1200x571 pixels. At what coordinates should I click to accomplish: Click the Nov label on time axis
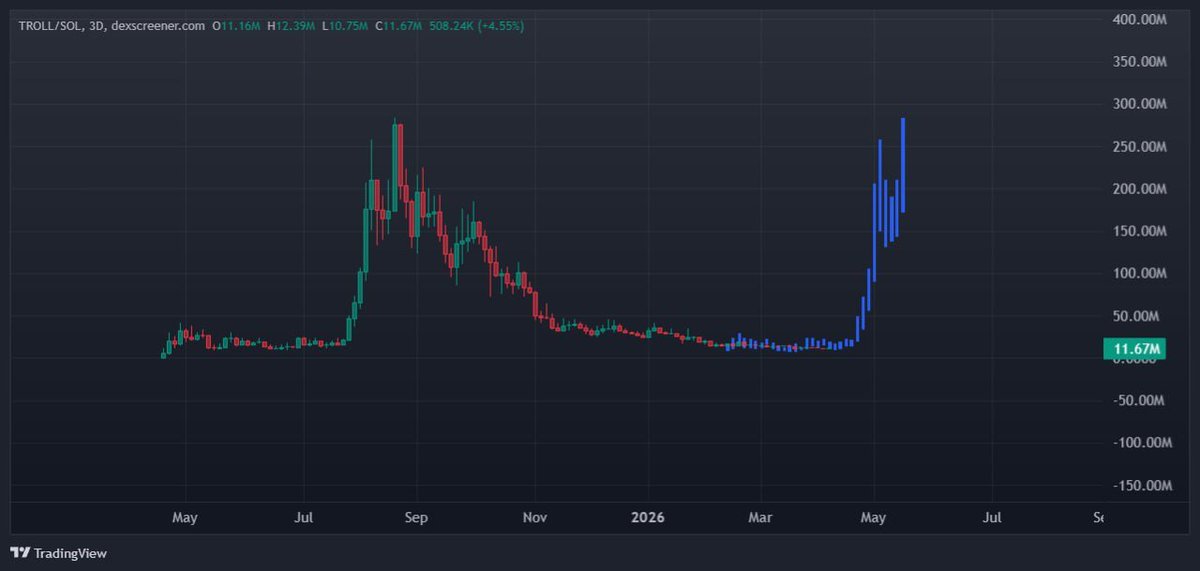[x=535, y=518]
